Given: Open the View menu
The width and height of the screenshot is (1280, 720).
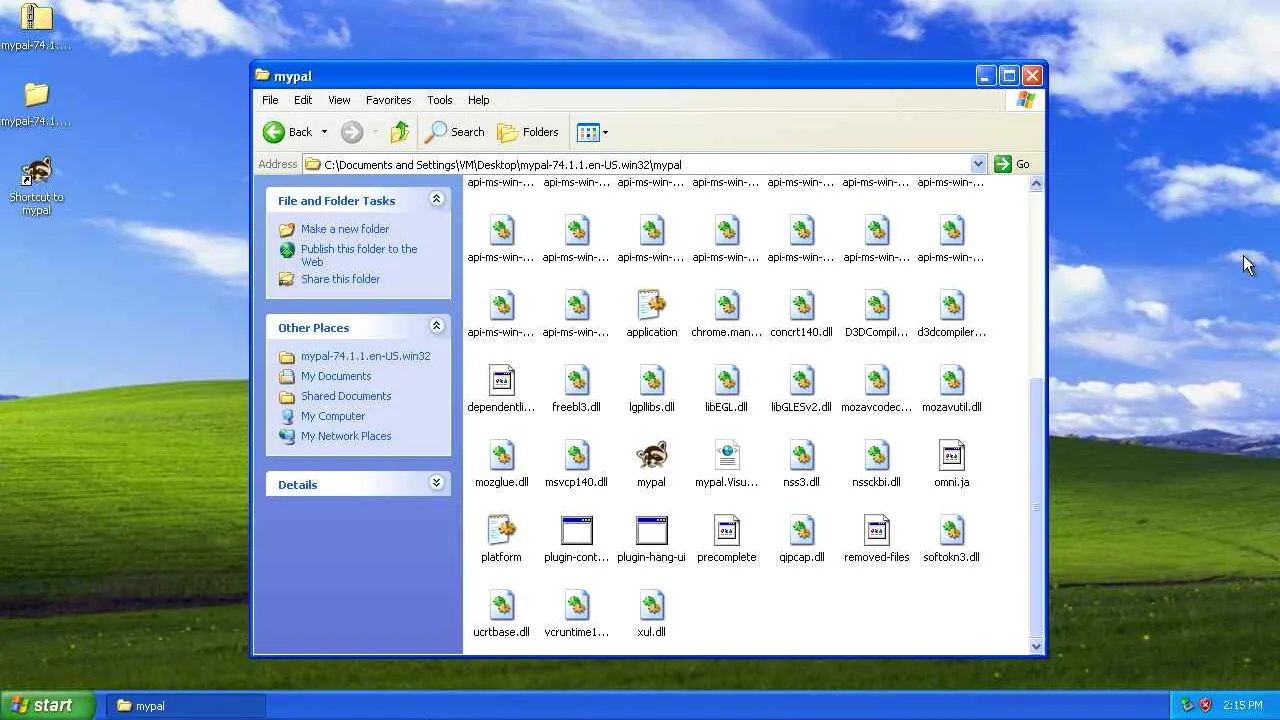Looking at the screenshot, I should 339,100.
